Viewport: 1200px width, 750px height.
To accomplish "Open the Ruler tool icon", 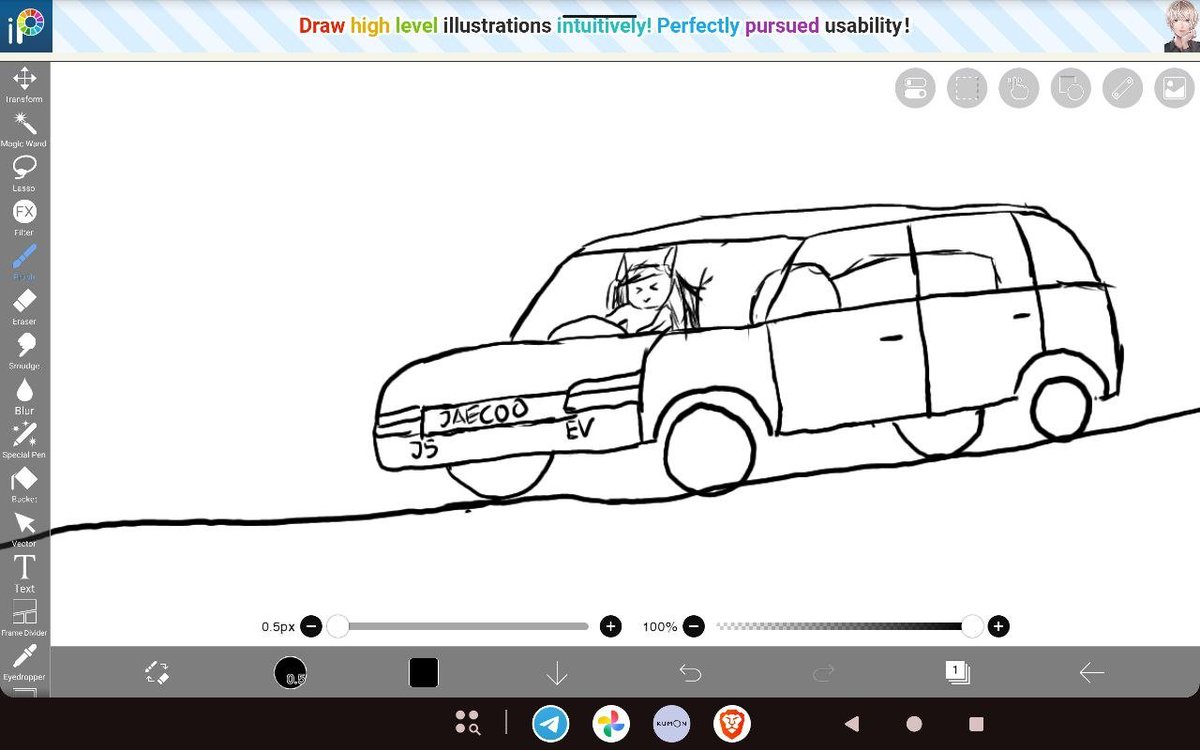I will [1122, 88].
